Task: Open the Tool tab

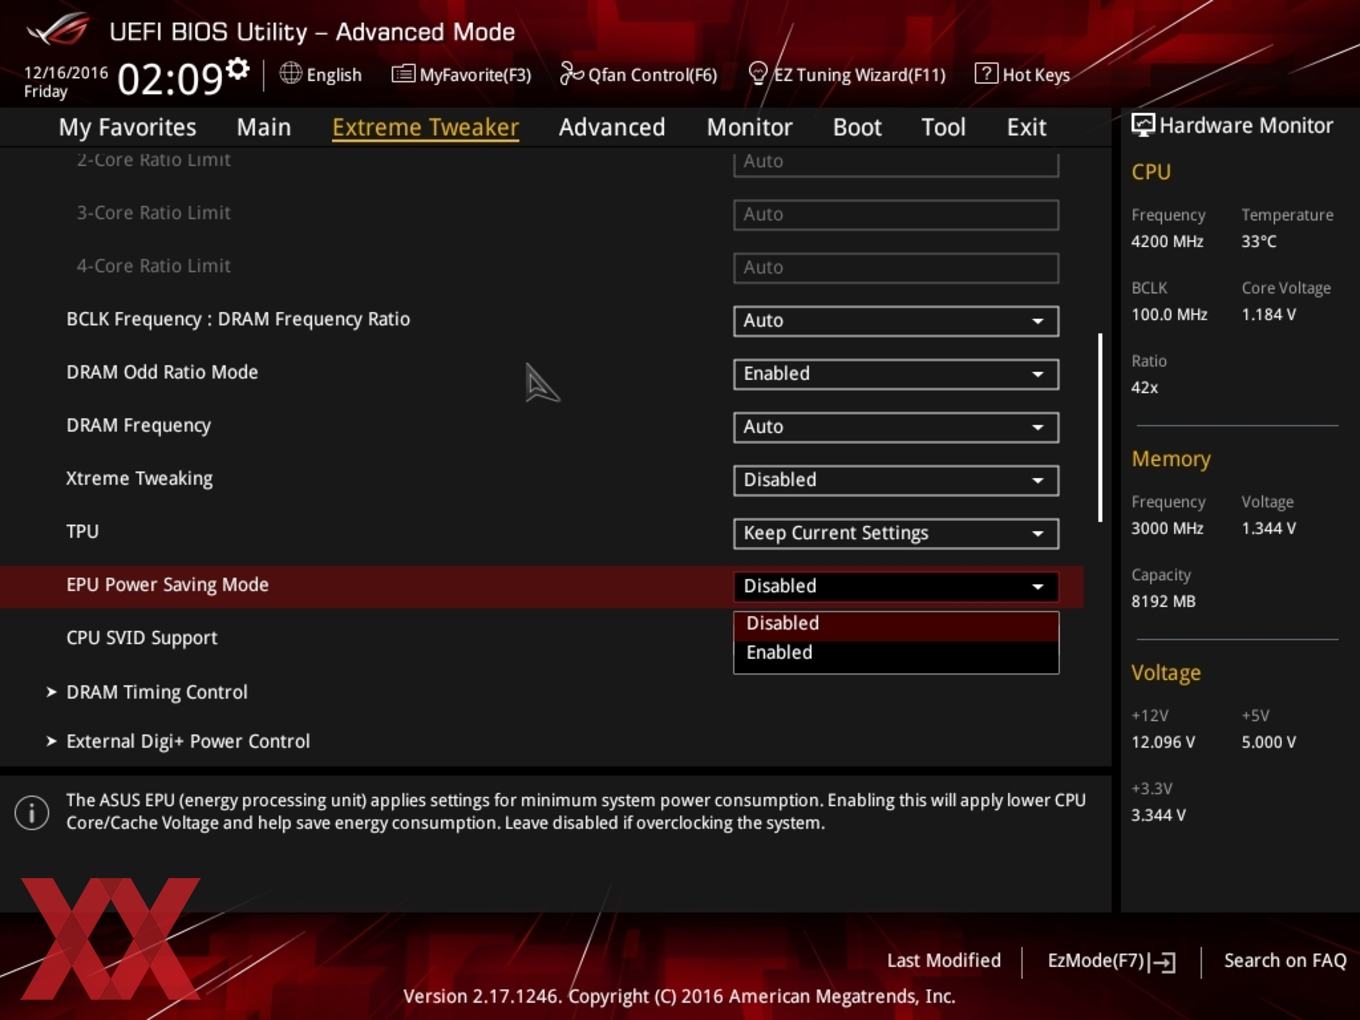Action: [x=943, y=127]
